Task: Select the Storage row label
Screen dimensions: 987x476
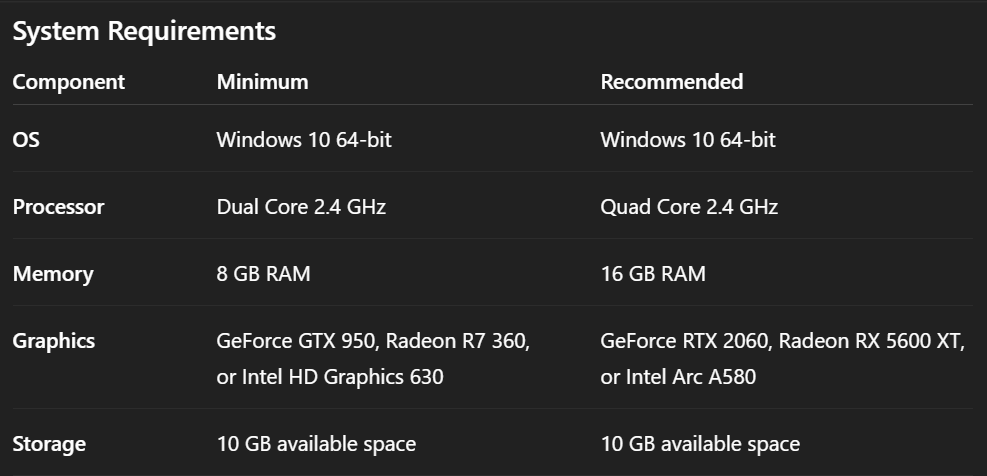Action: pyautogui.click(x=49, y=444)
